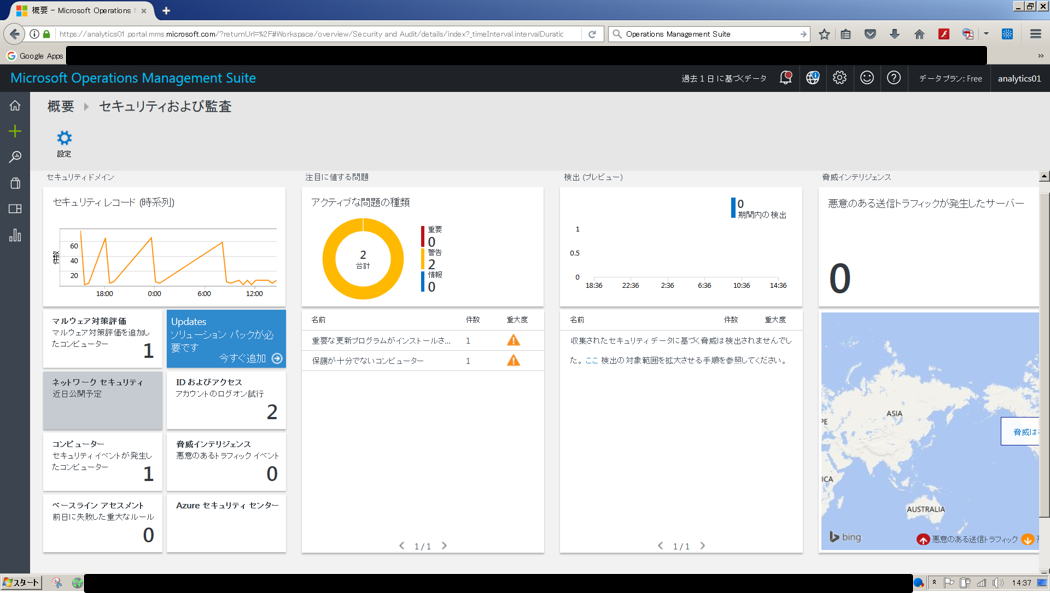Screen dimensions: 1050x593
Task: Open the solutions gallery bag icon
Action: click(15, 183)
